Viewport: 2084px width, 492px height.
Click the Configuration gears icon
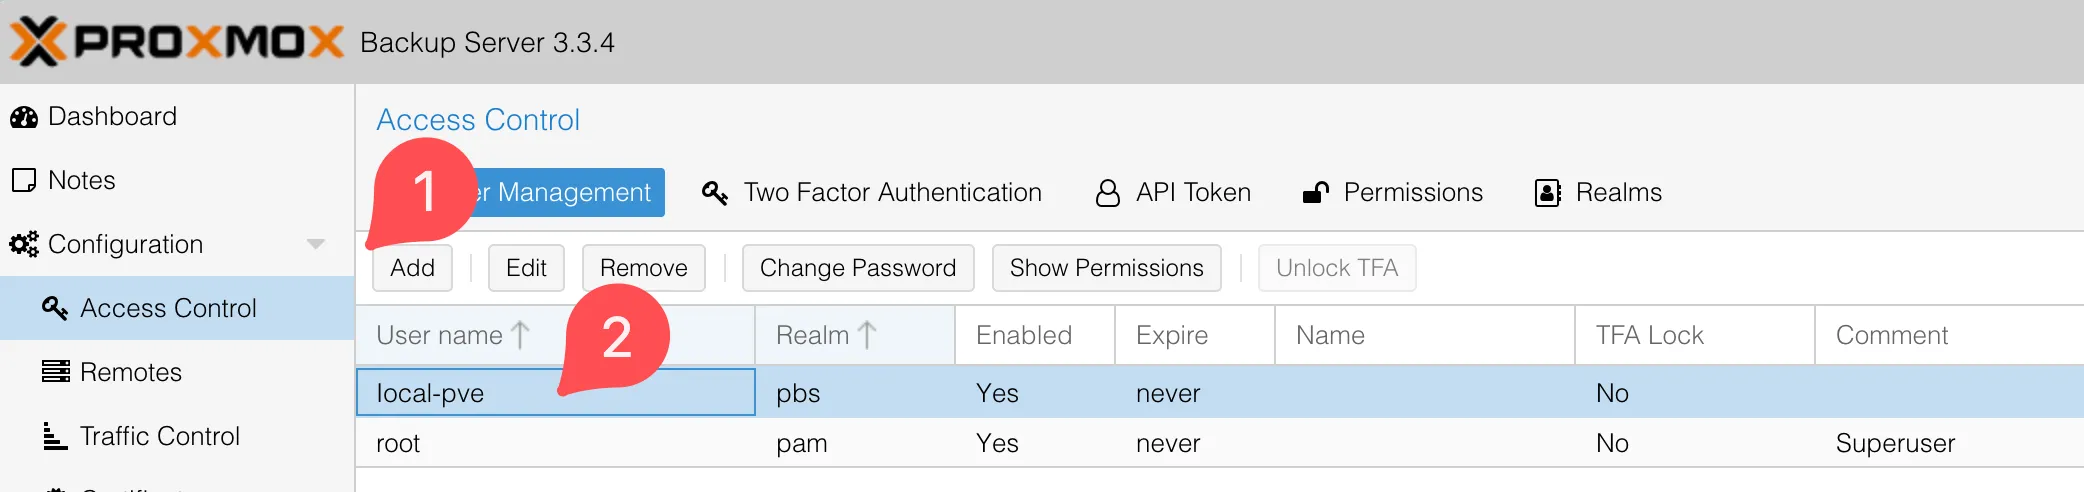coord(24,244)
